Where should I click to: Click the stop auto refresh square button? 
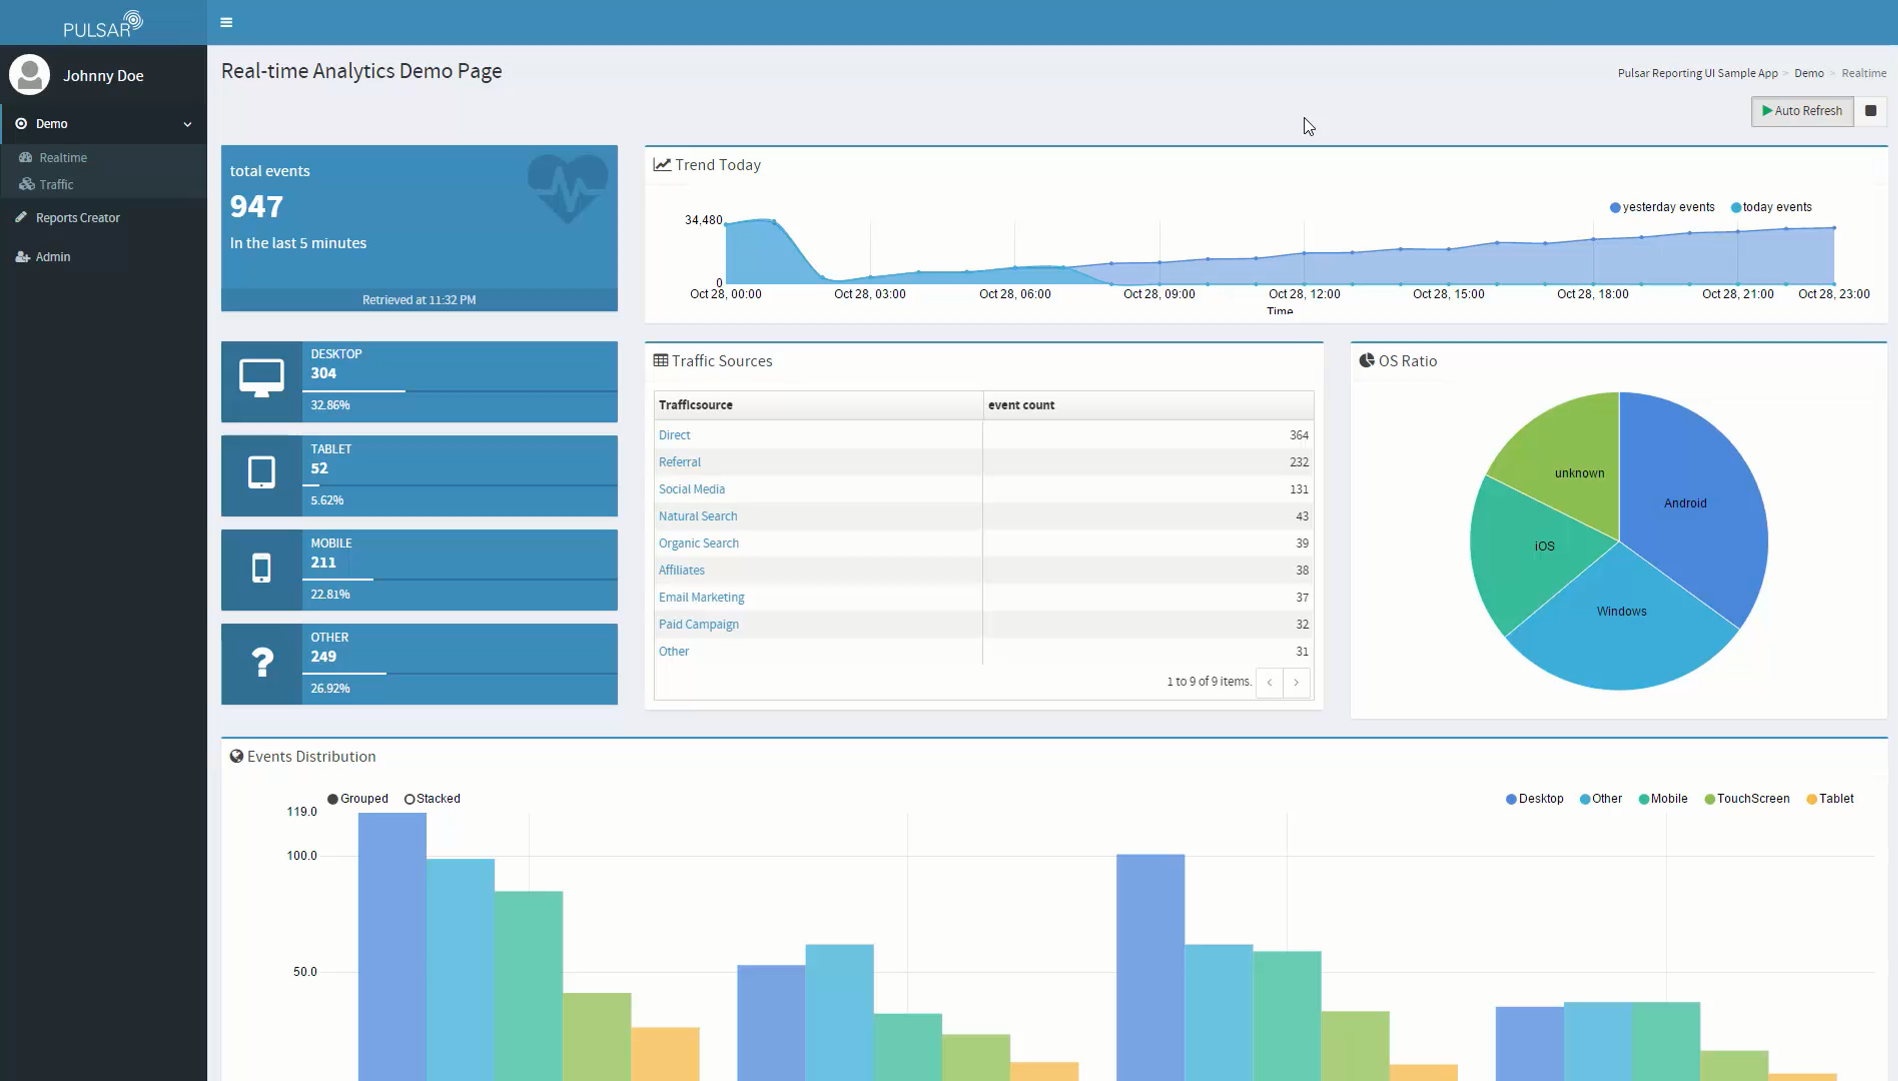[1870, 111]
